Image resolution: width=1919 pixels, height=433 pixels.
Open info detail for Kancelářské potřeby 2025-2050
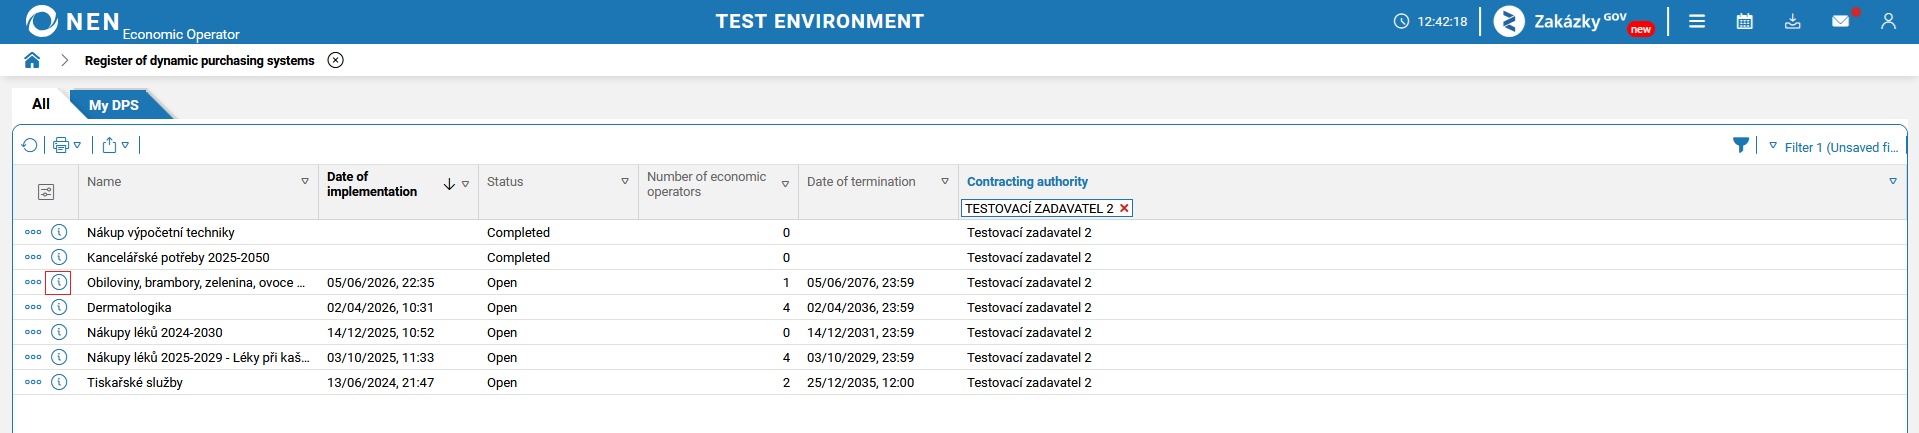59,257
